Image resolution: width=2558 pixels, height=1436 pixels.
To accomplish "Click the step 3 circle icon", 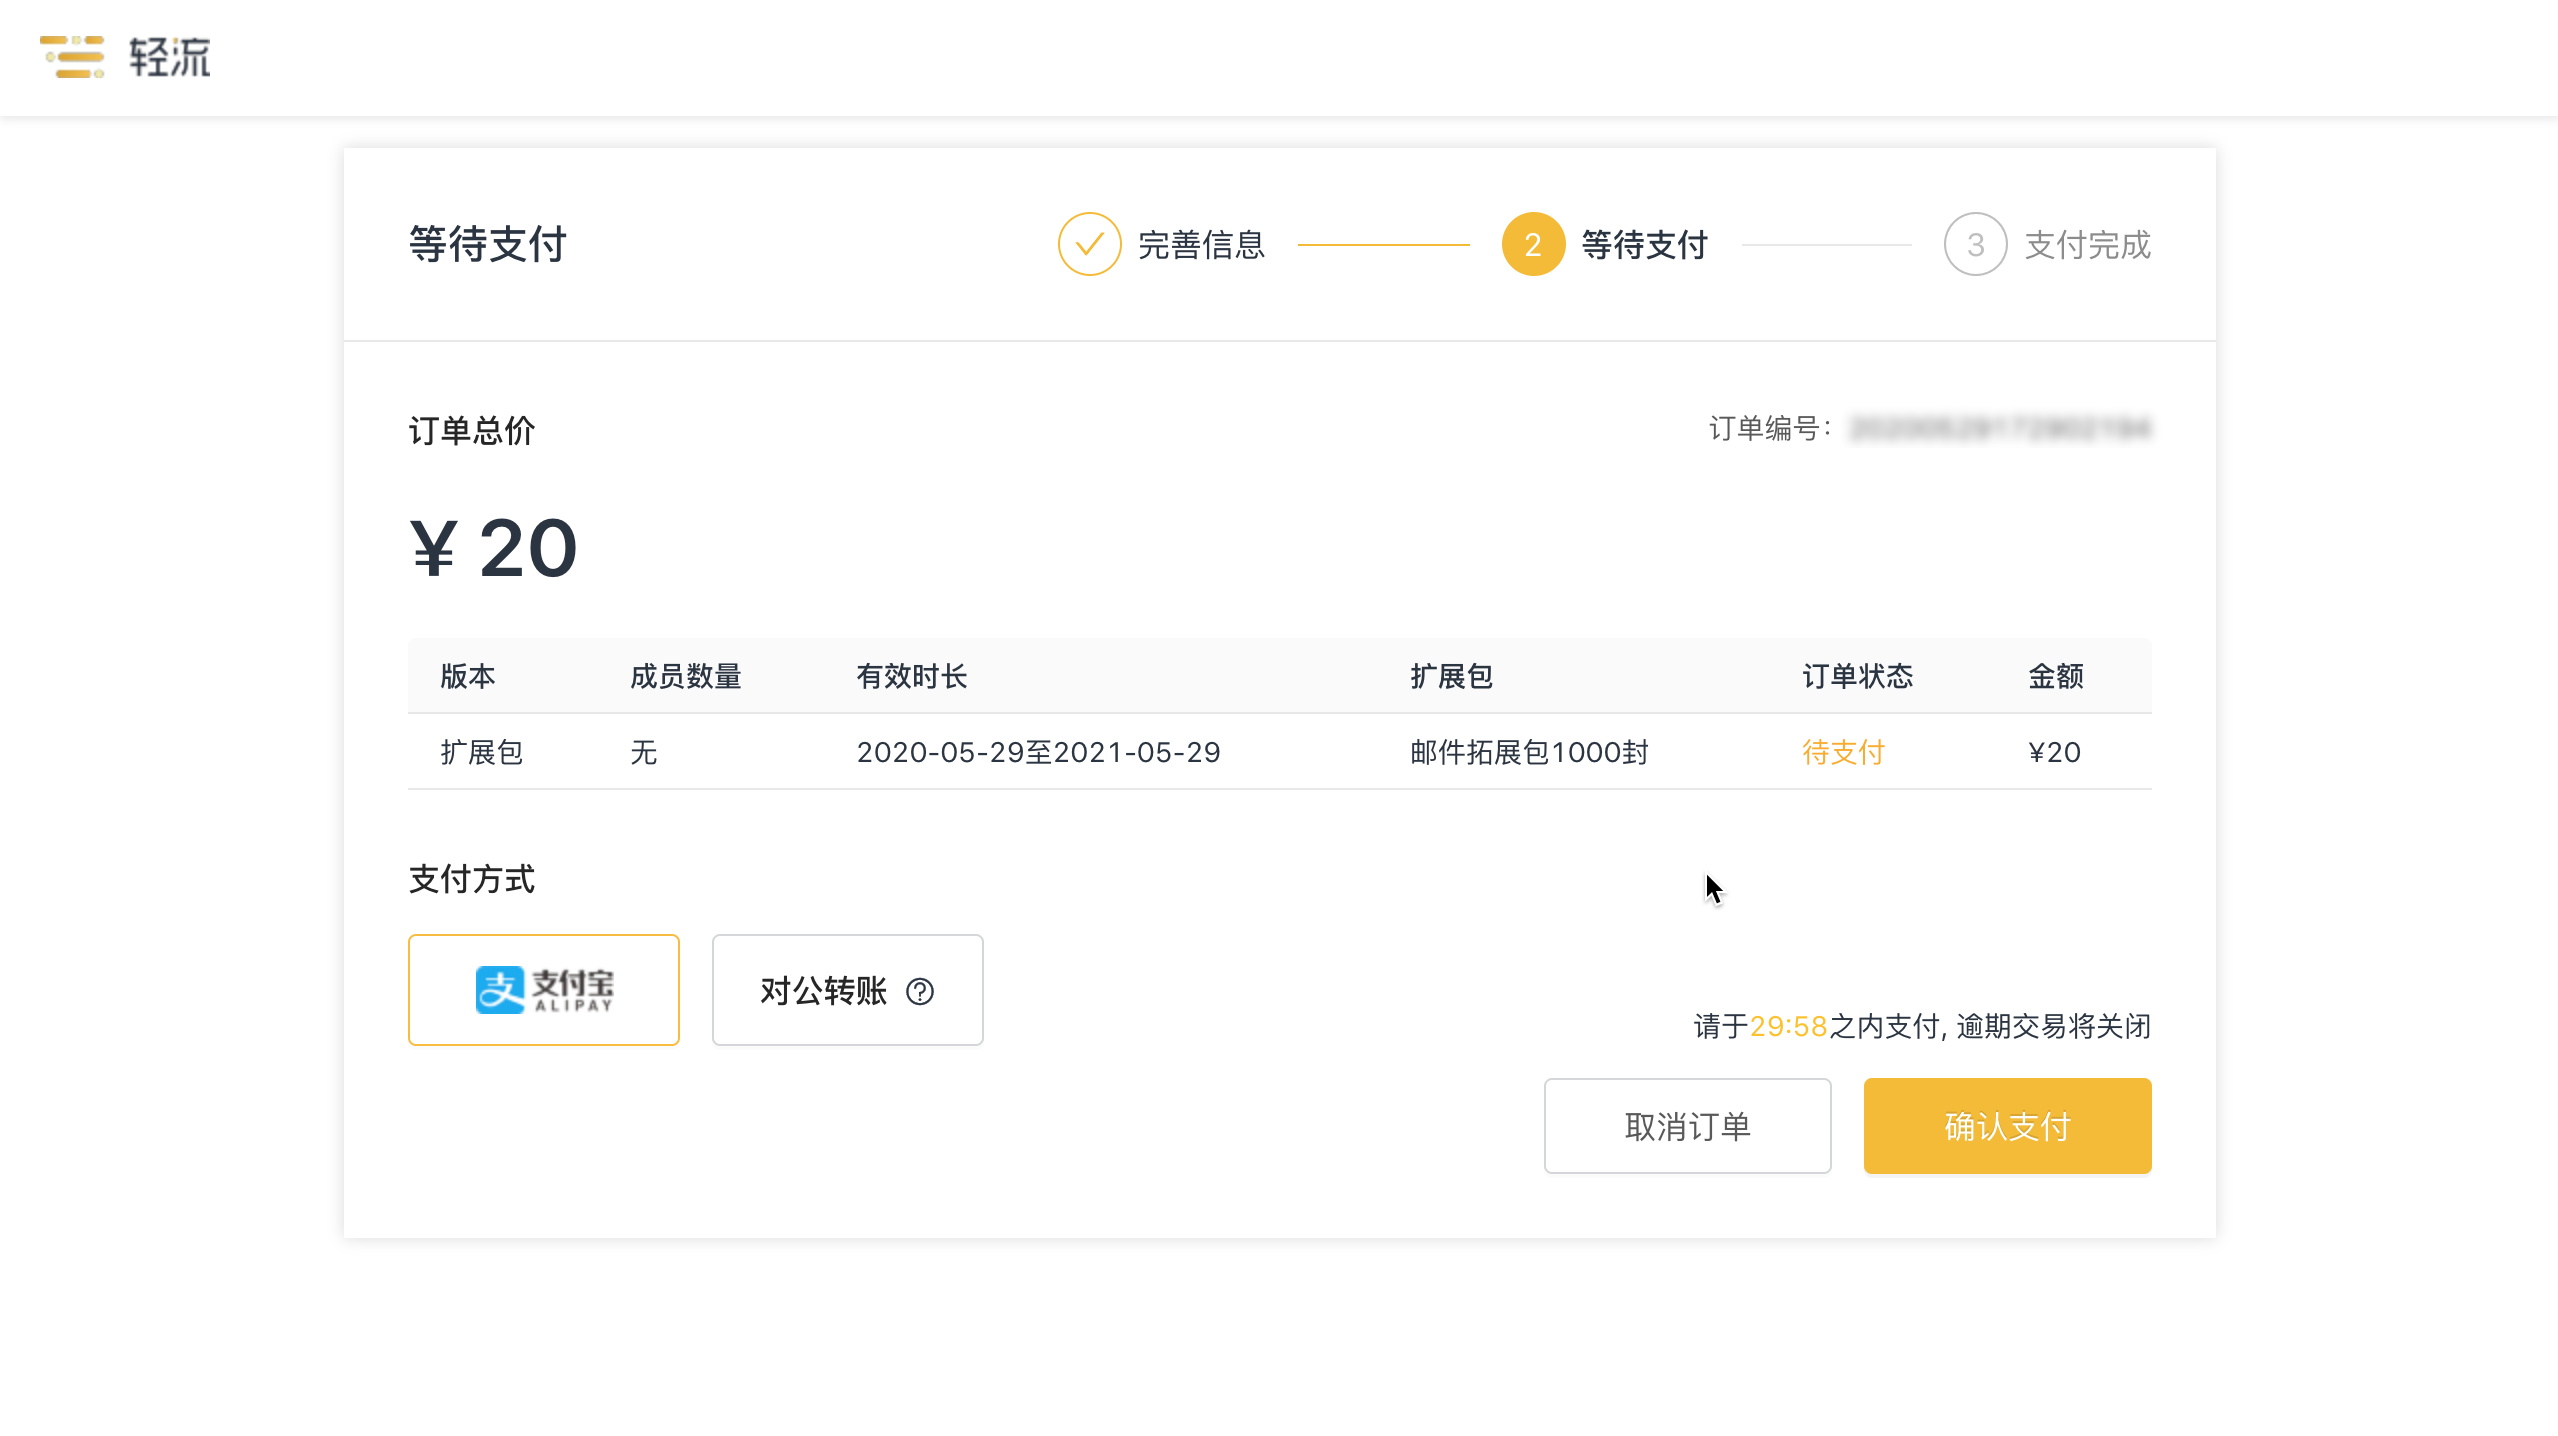I will point(1975,244).
